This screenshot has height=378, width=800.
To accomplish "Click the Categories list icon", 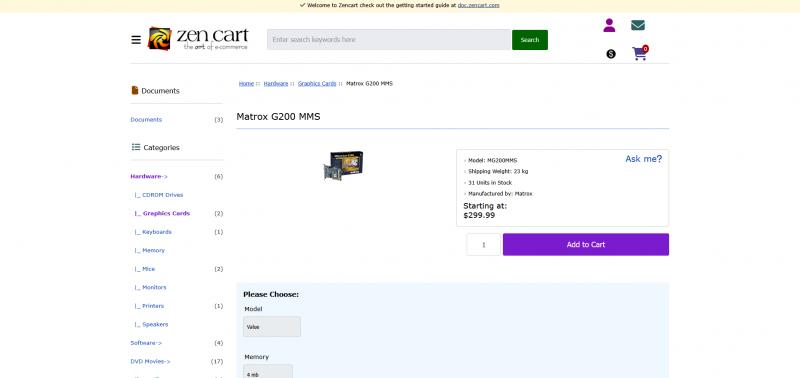I will pos(136,147).
